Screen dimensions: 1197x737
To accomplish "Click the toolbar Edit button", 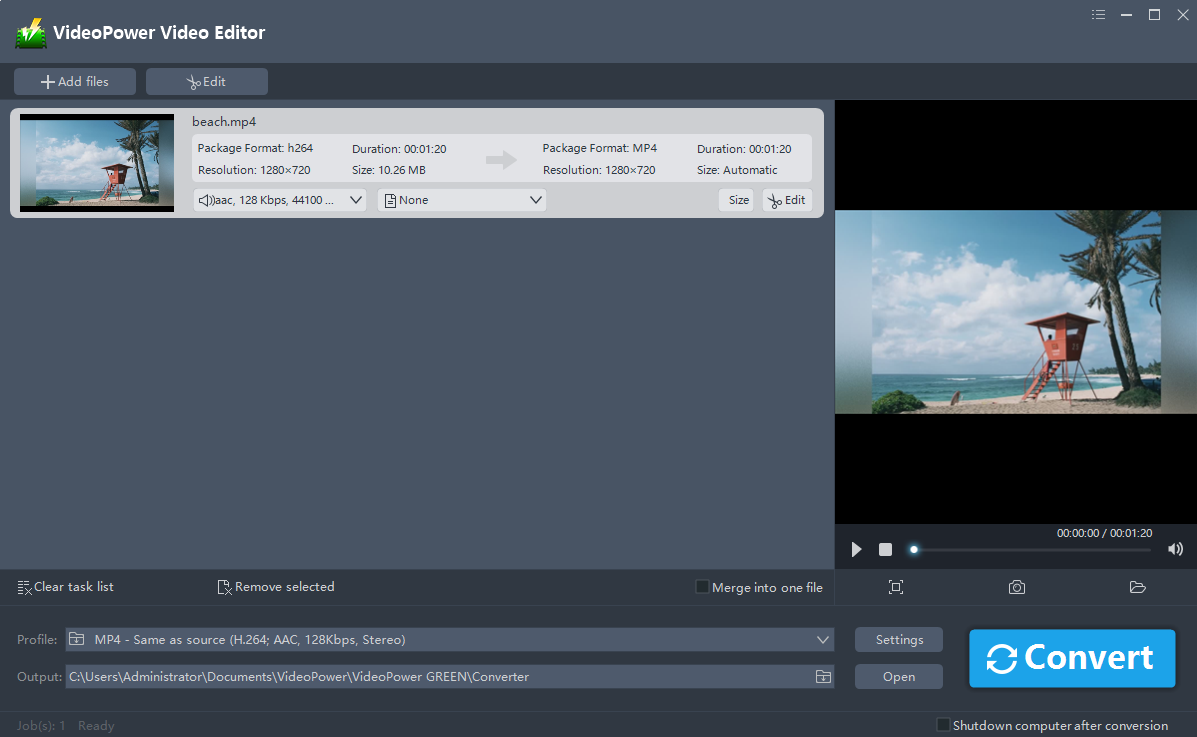I will click(207, 82).
